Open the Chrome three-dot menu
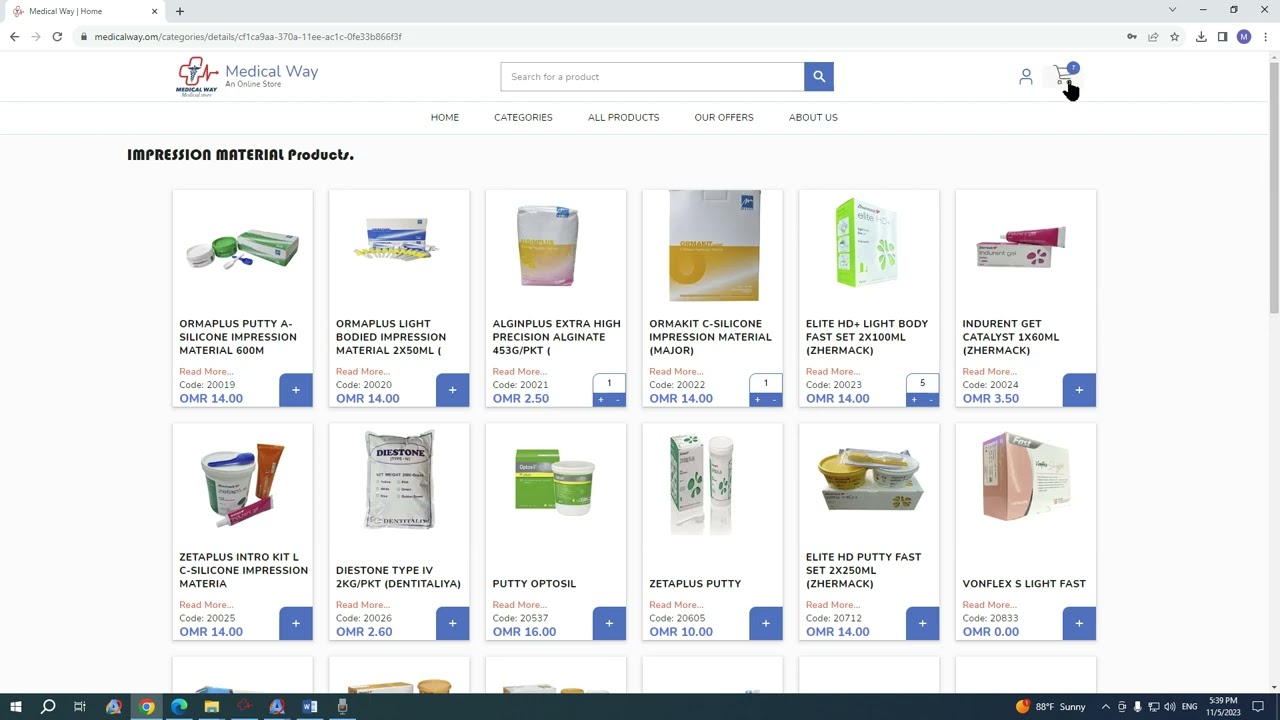The height and width of the screenshot is (720, 1280). coord(1265,37)
